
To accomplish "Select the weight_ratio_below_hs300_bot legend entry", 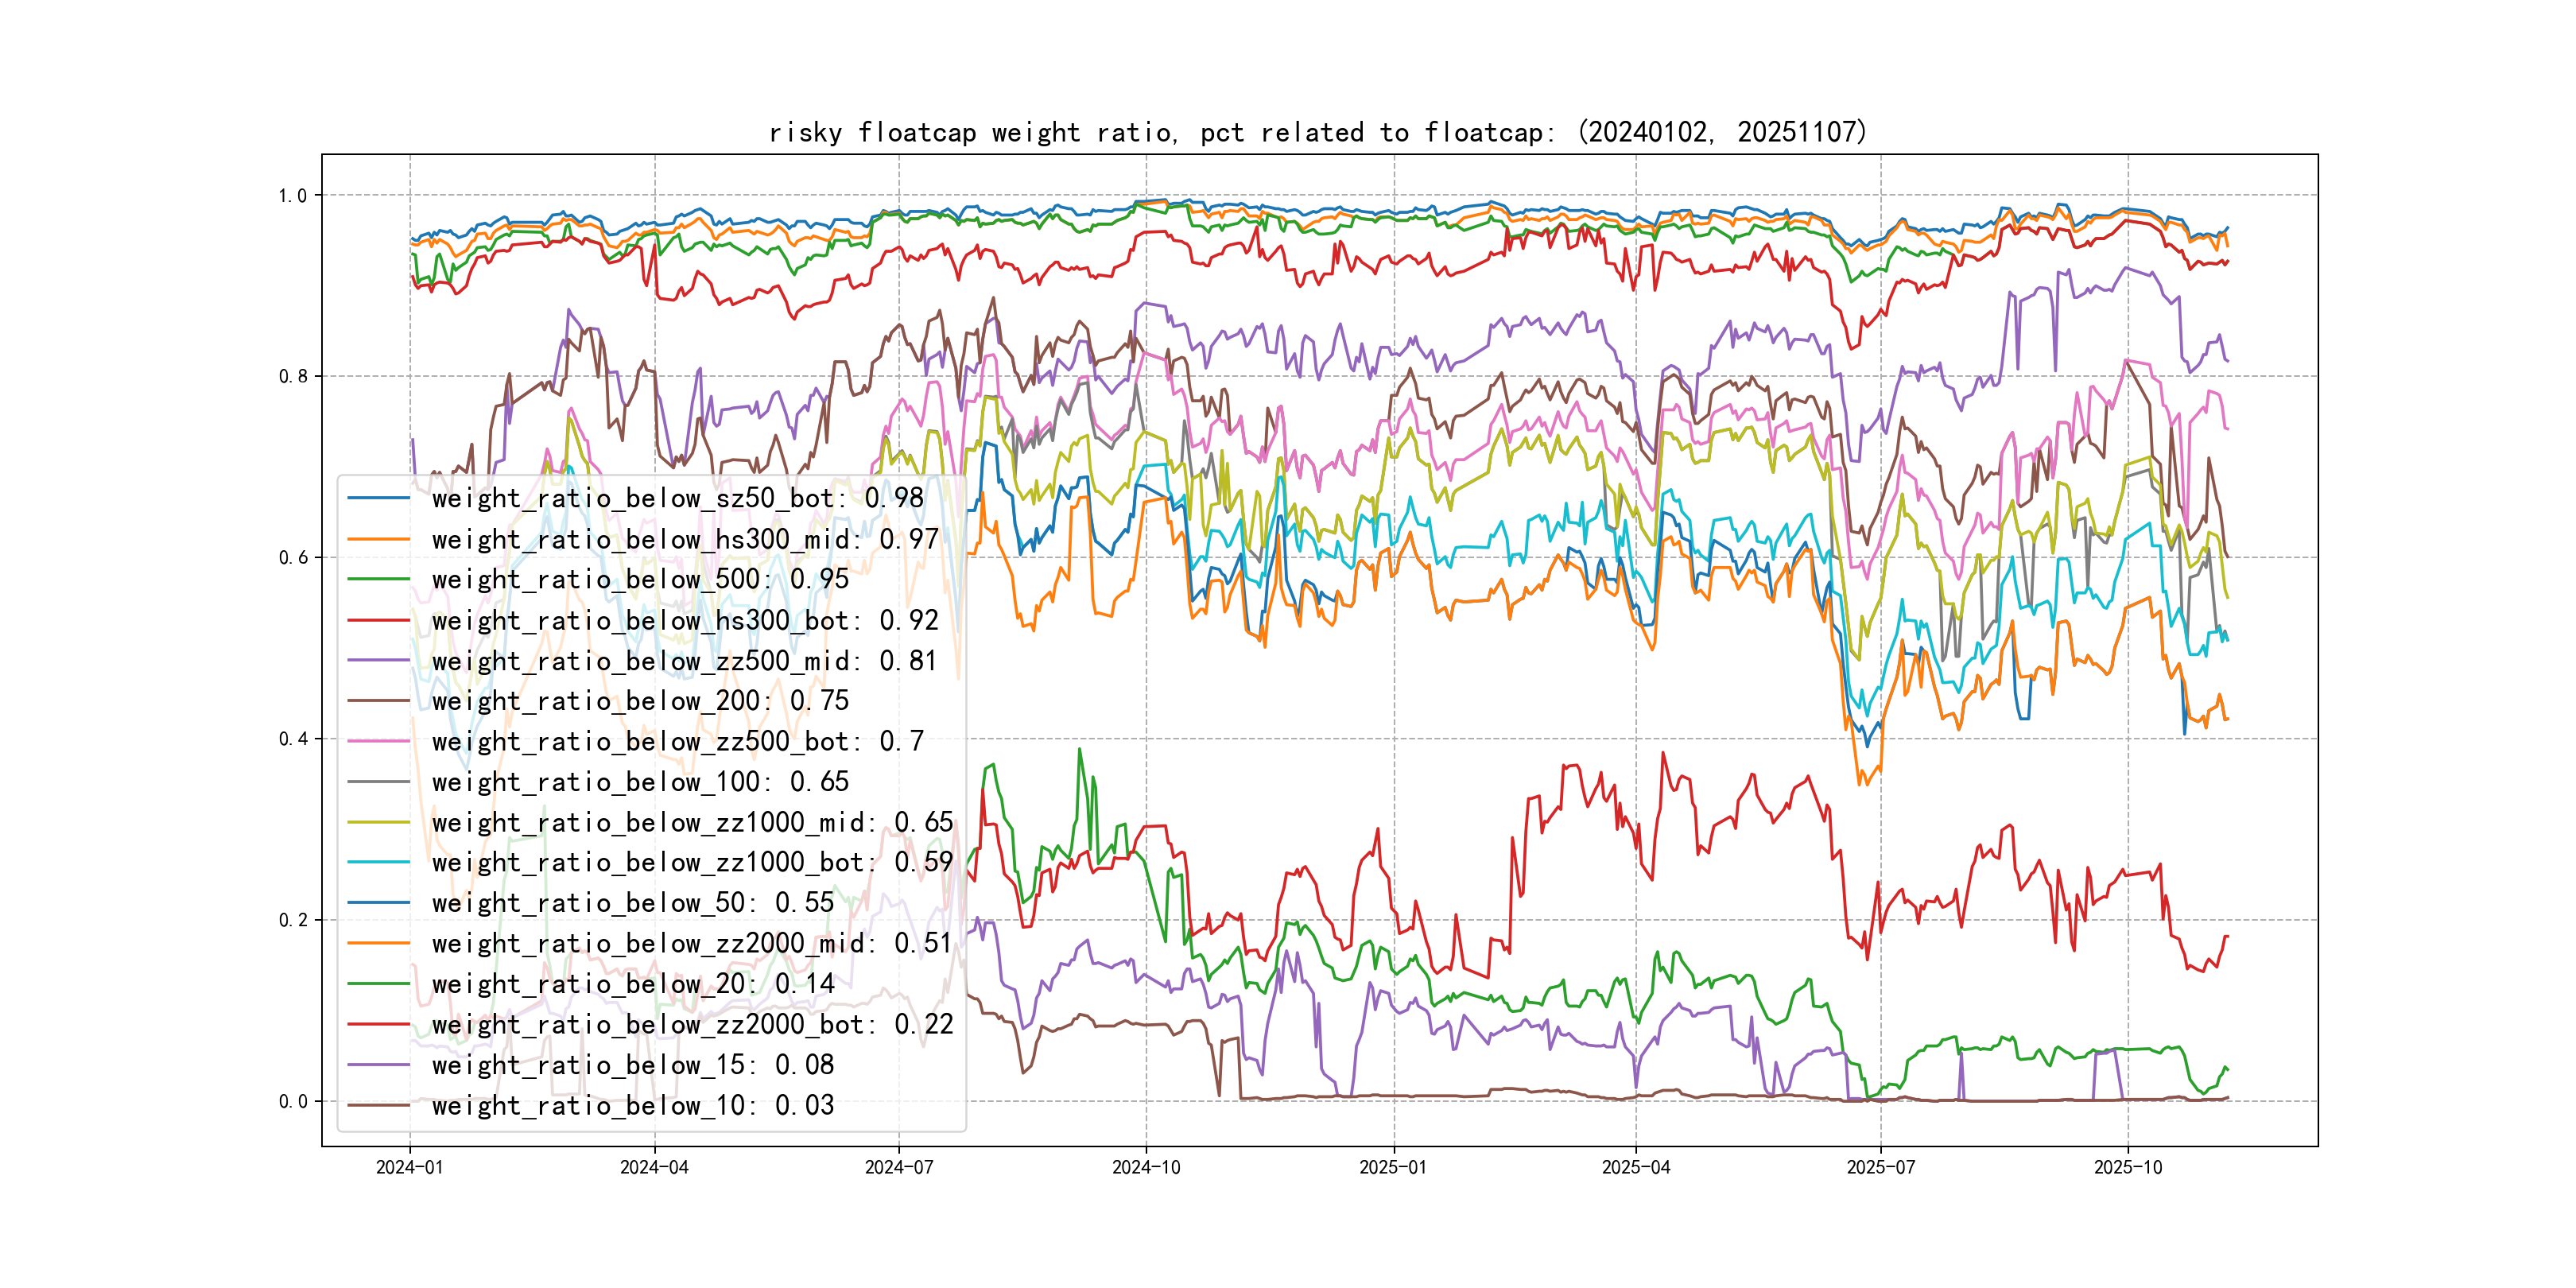I will [x=684, y=620].
